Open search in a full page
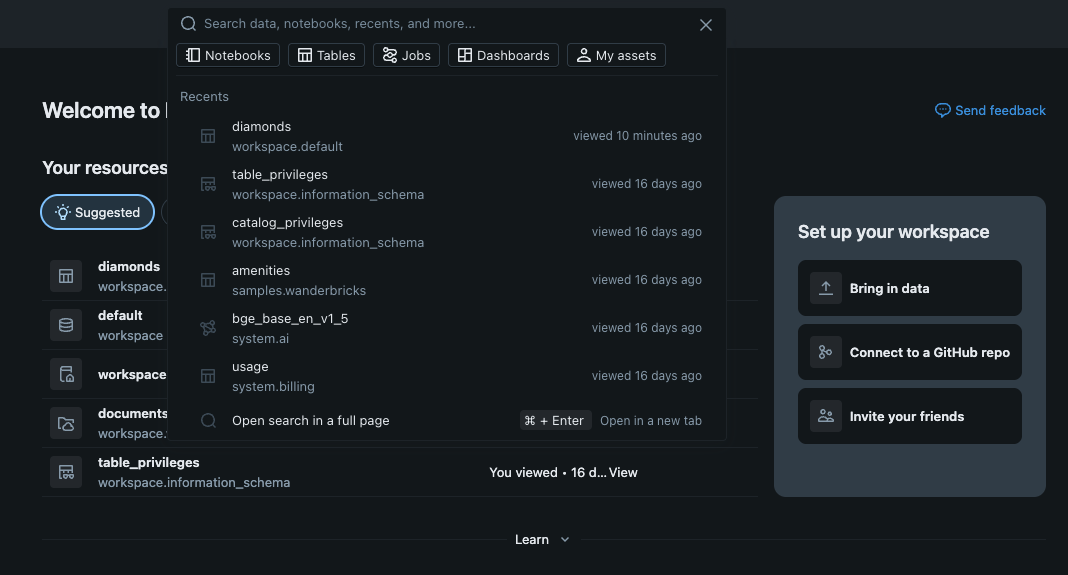The width and height of the screenshot is (1068, 575). click(310, 421)
